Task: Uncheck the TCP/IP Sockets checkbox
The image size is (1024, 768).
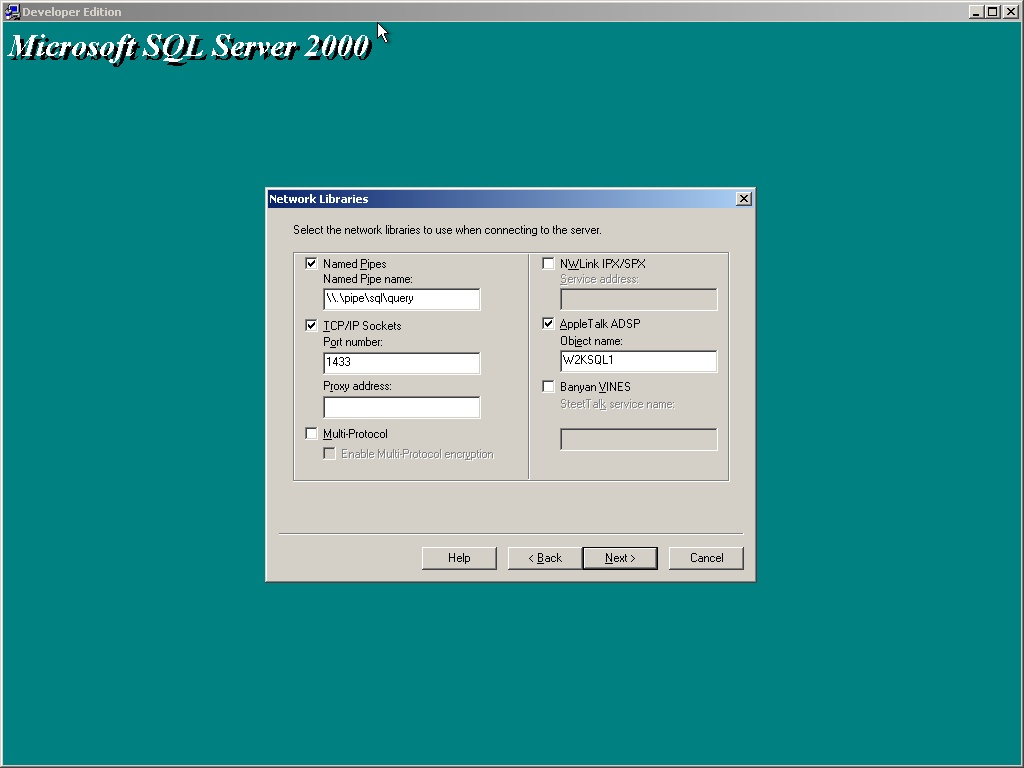Action: [x=312, y=326]
